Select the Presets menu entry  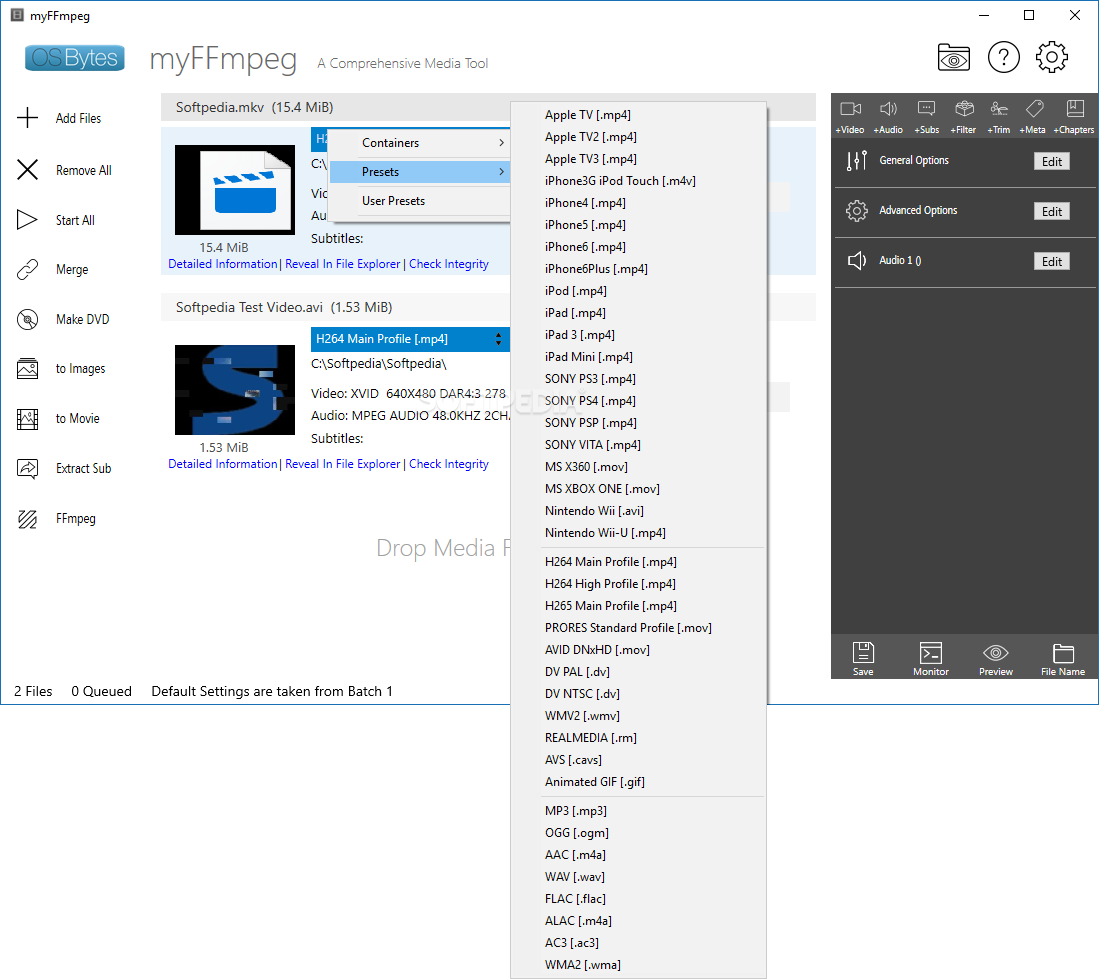(419, 172)
